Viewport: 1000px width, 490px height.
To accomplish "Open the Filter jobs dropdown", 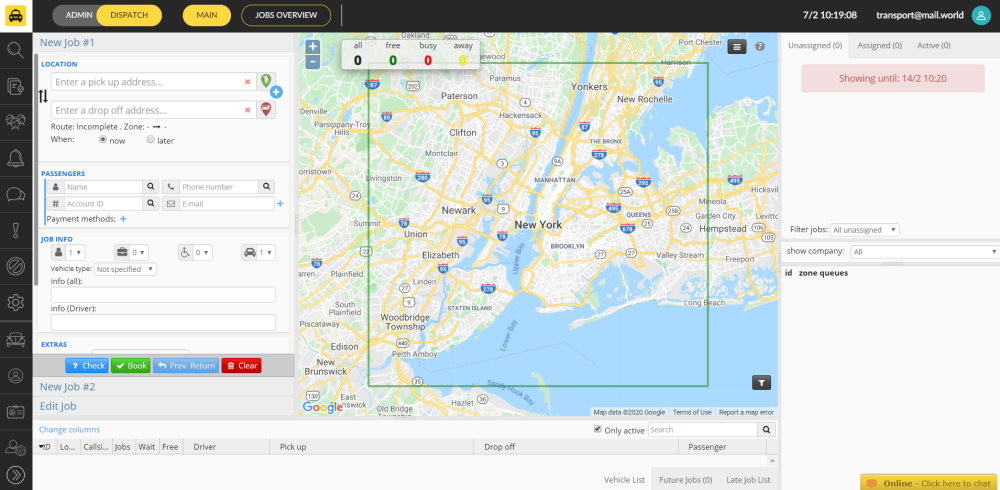I will tap(865, 230).
